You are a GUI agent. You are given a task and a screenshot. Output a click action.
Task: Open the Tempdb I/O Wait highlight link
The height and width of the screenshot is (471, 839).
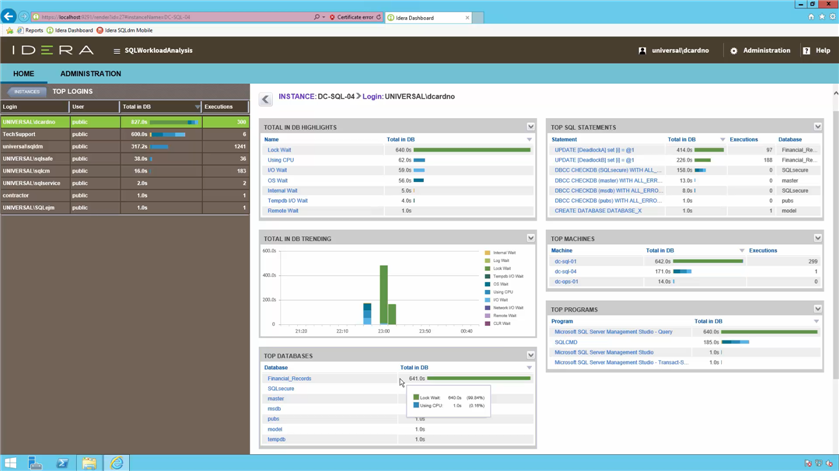(288, 201)
